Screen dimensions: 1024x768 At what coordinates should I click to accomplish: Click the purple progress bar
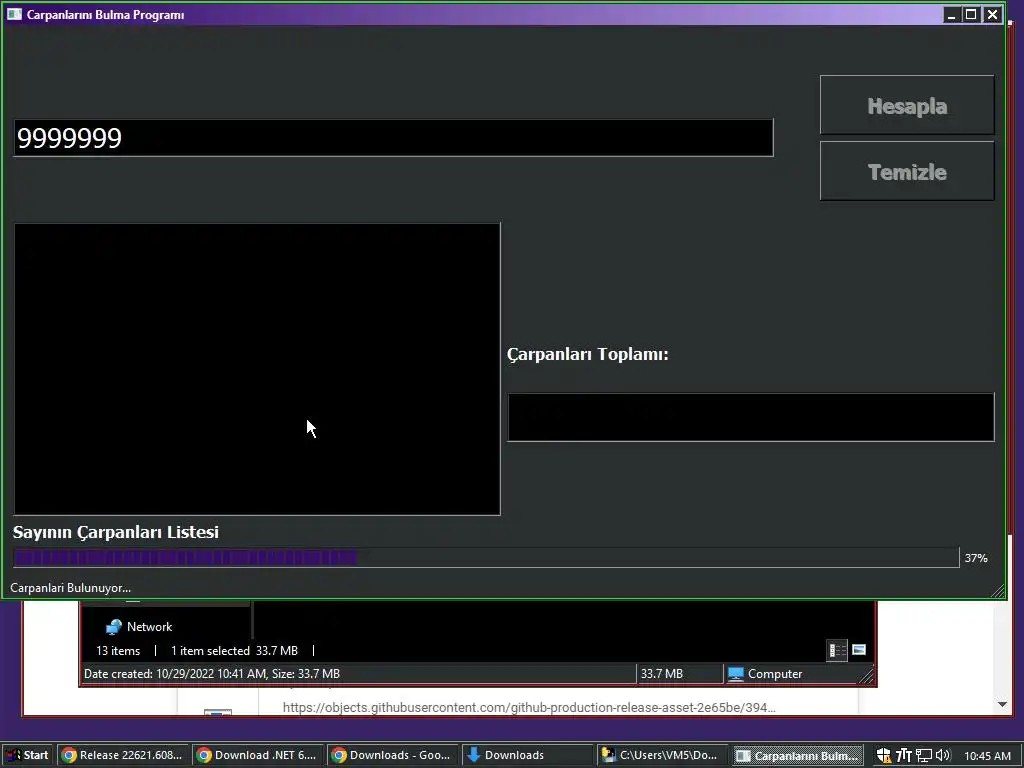(486, 558)
